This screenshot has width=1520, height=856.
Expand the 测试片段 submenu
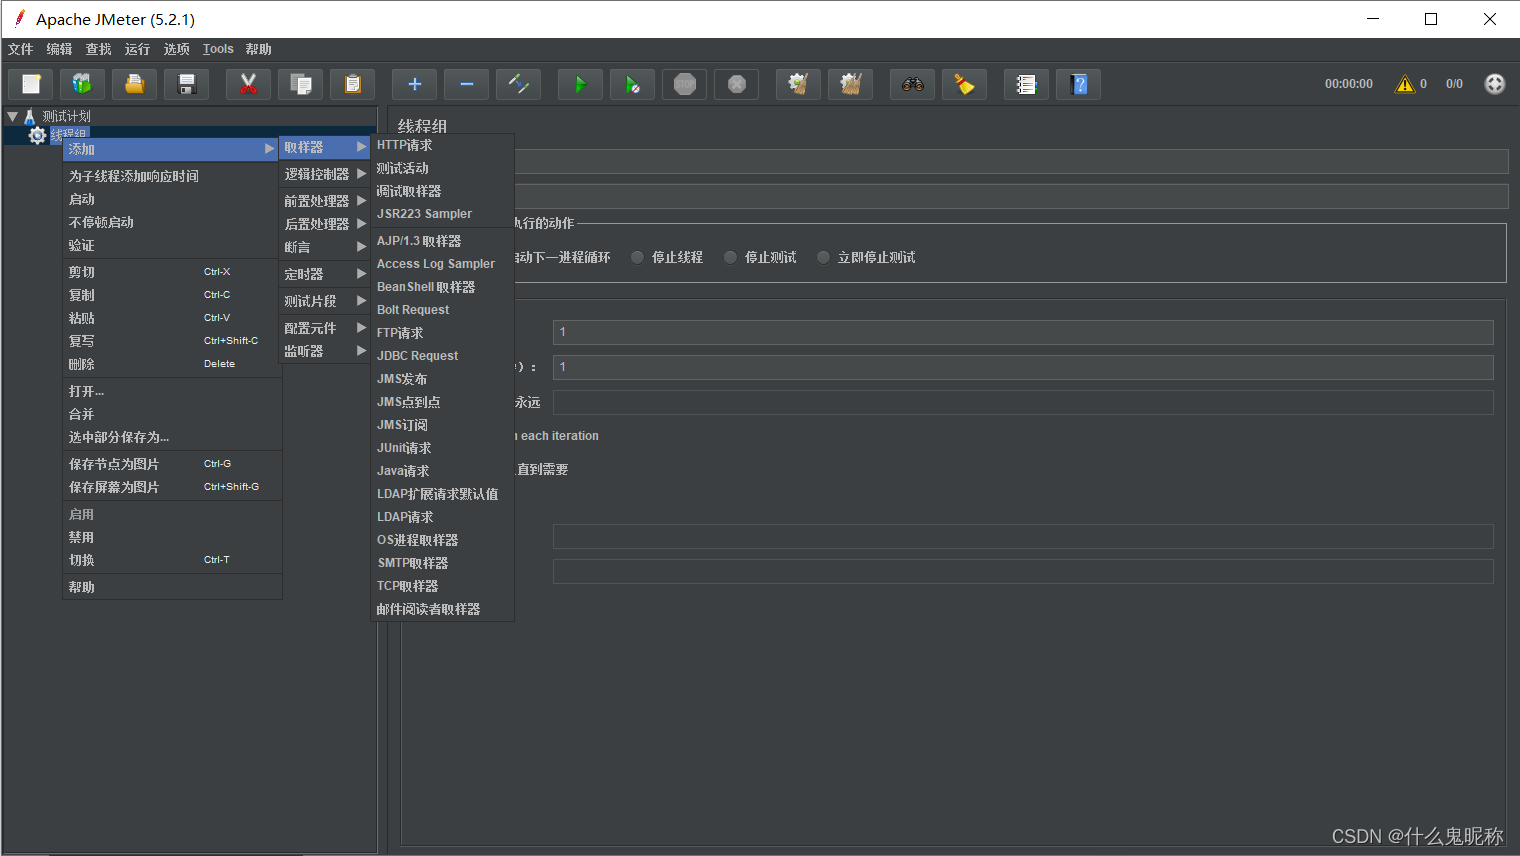(x=325, y=301)
